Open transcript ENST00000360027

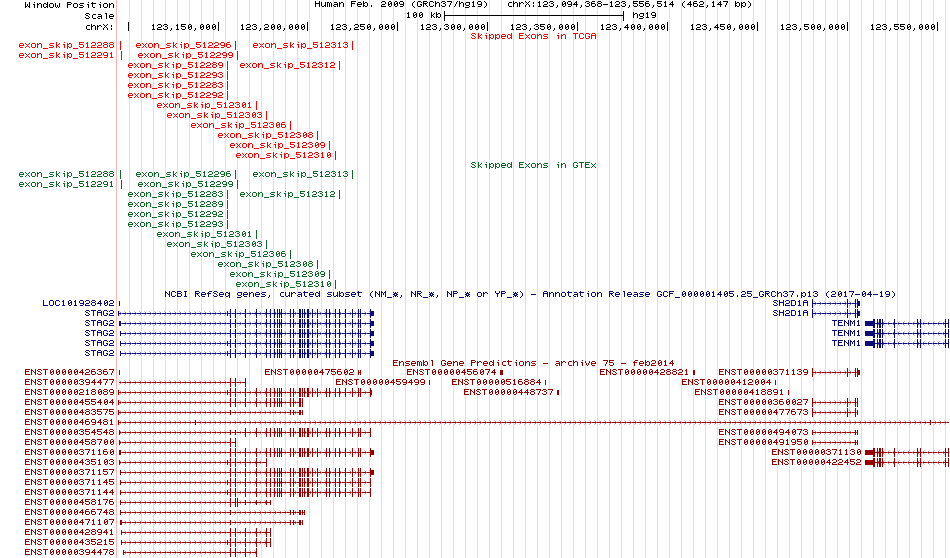[763, 402]
